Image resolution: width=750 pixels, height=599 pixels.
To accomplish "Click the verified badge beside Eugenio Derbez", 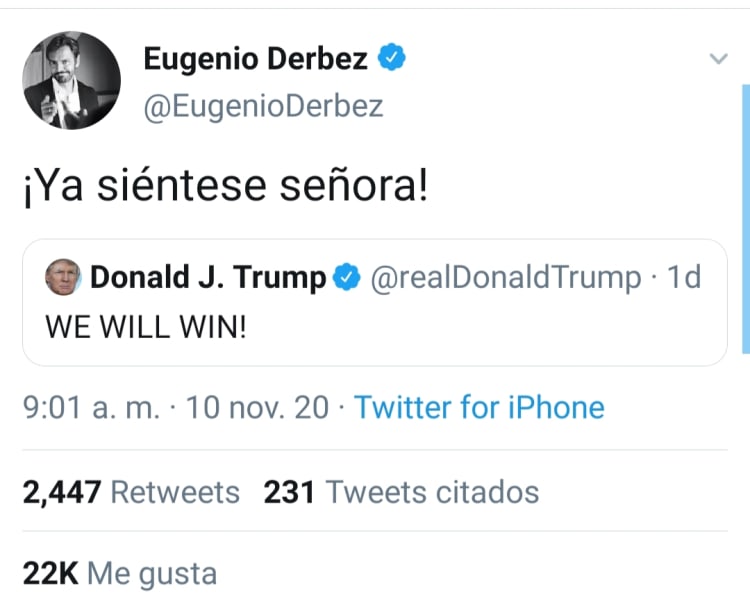I will pyautogui.click(x=391, y=59).
